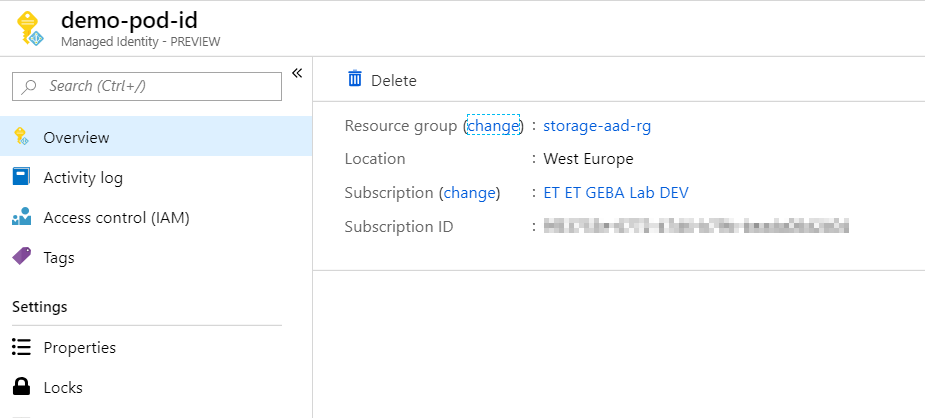Viewport: 925px width, 418px height.
Task: Click the Activity log book icon
Action: [21, 177]
